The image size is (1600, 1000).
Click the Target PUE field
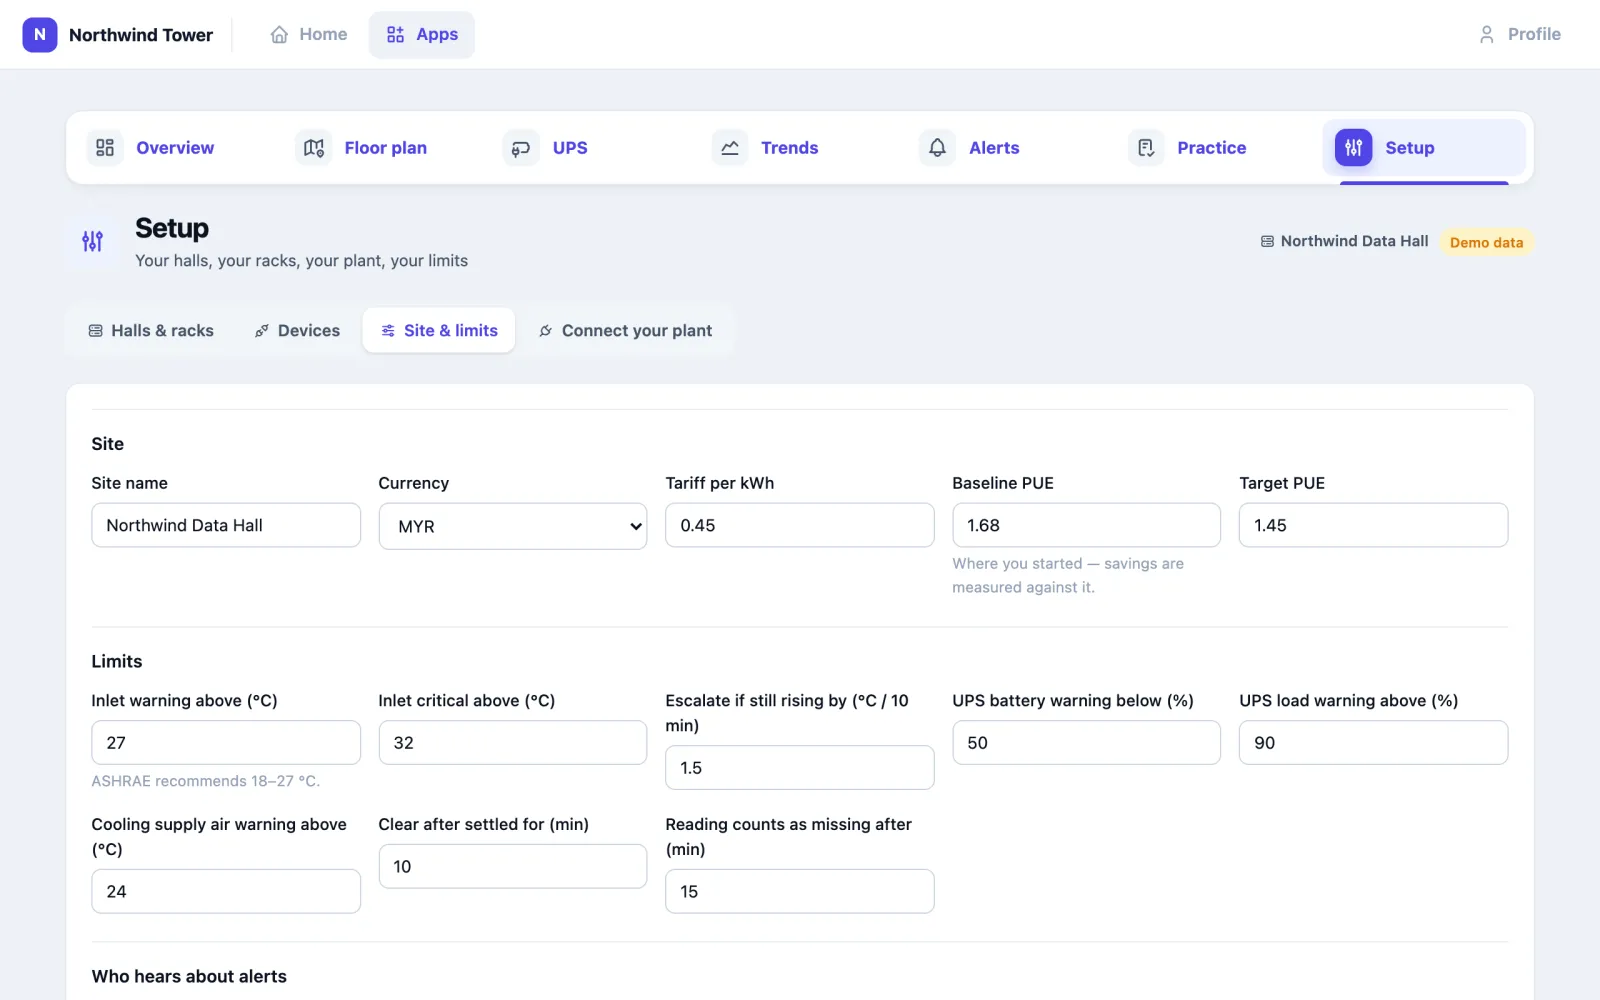point(1373,525)
